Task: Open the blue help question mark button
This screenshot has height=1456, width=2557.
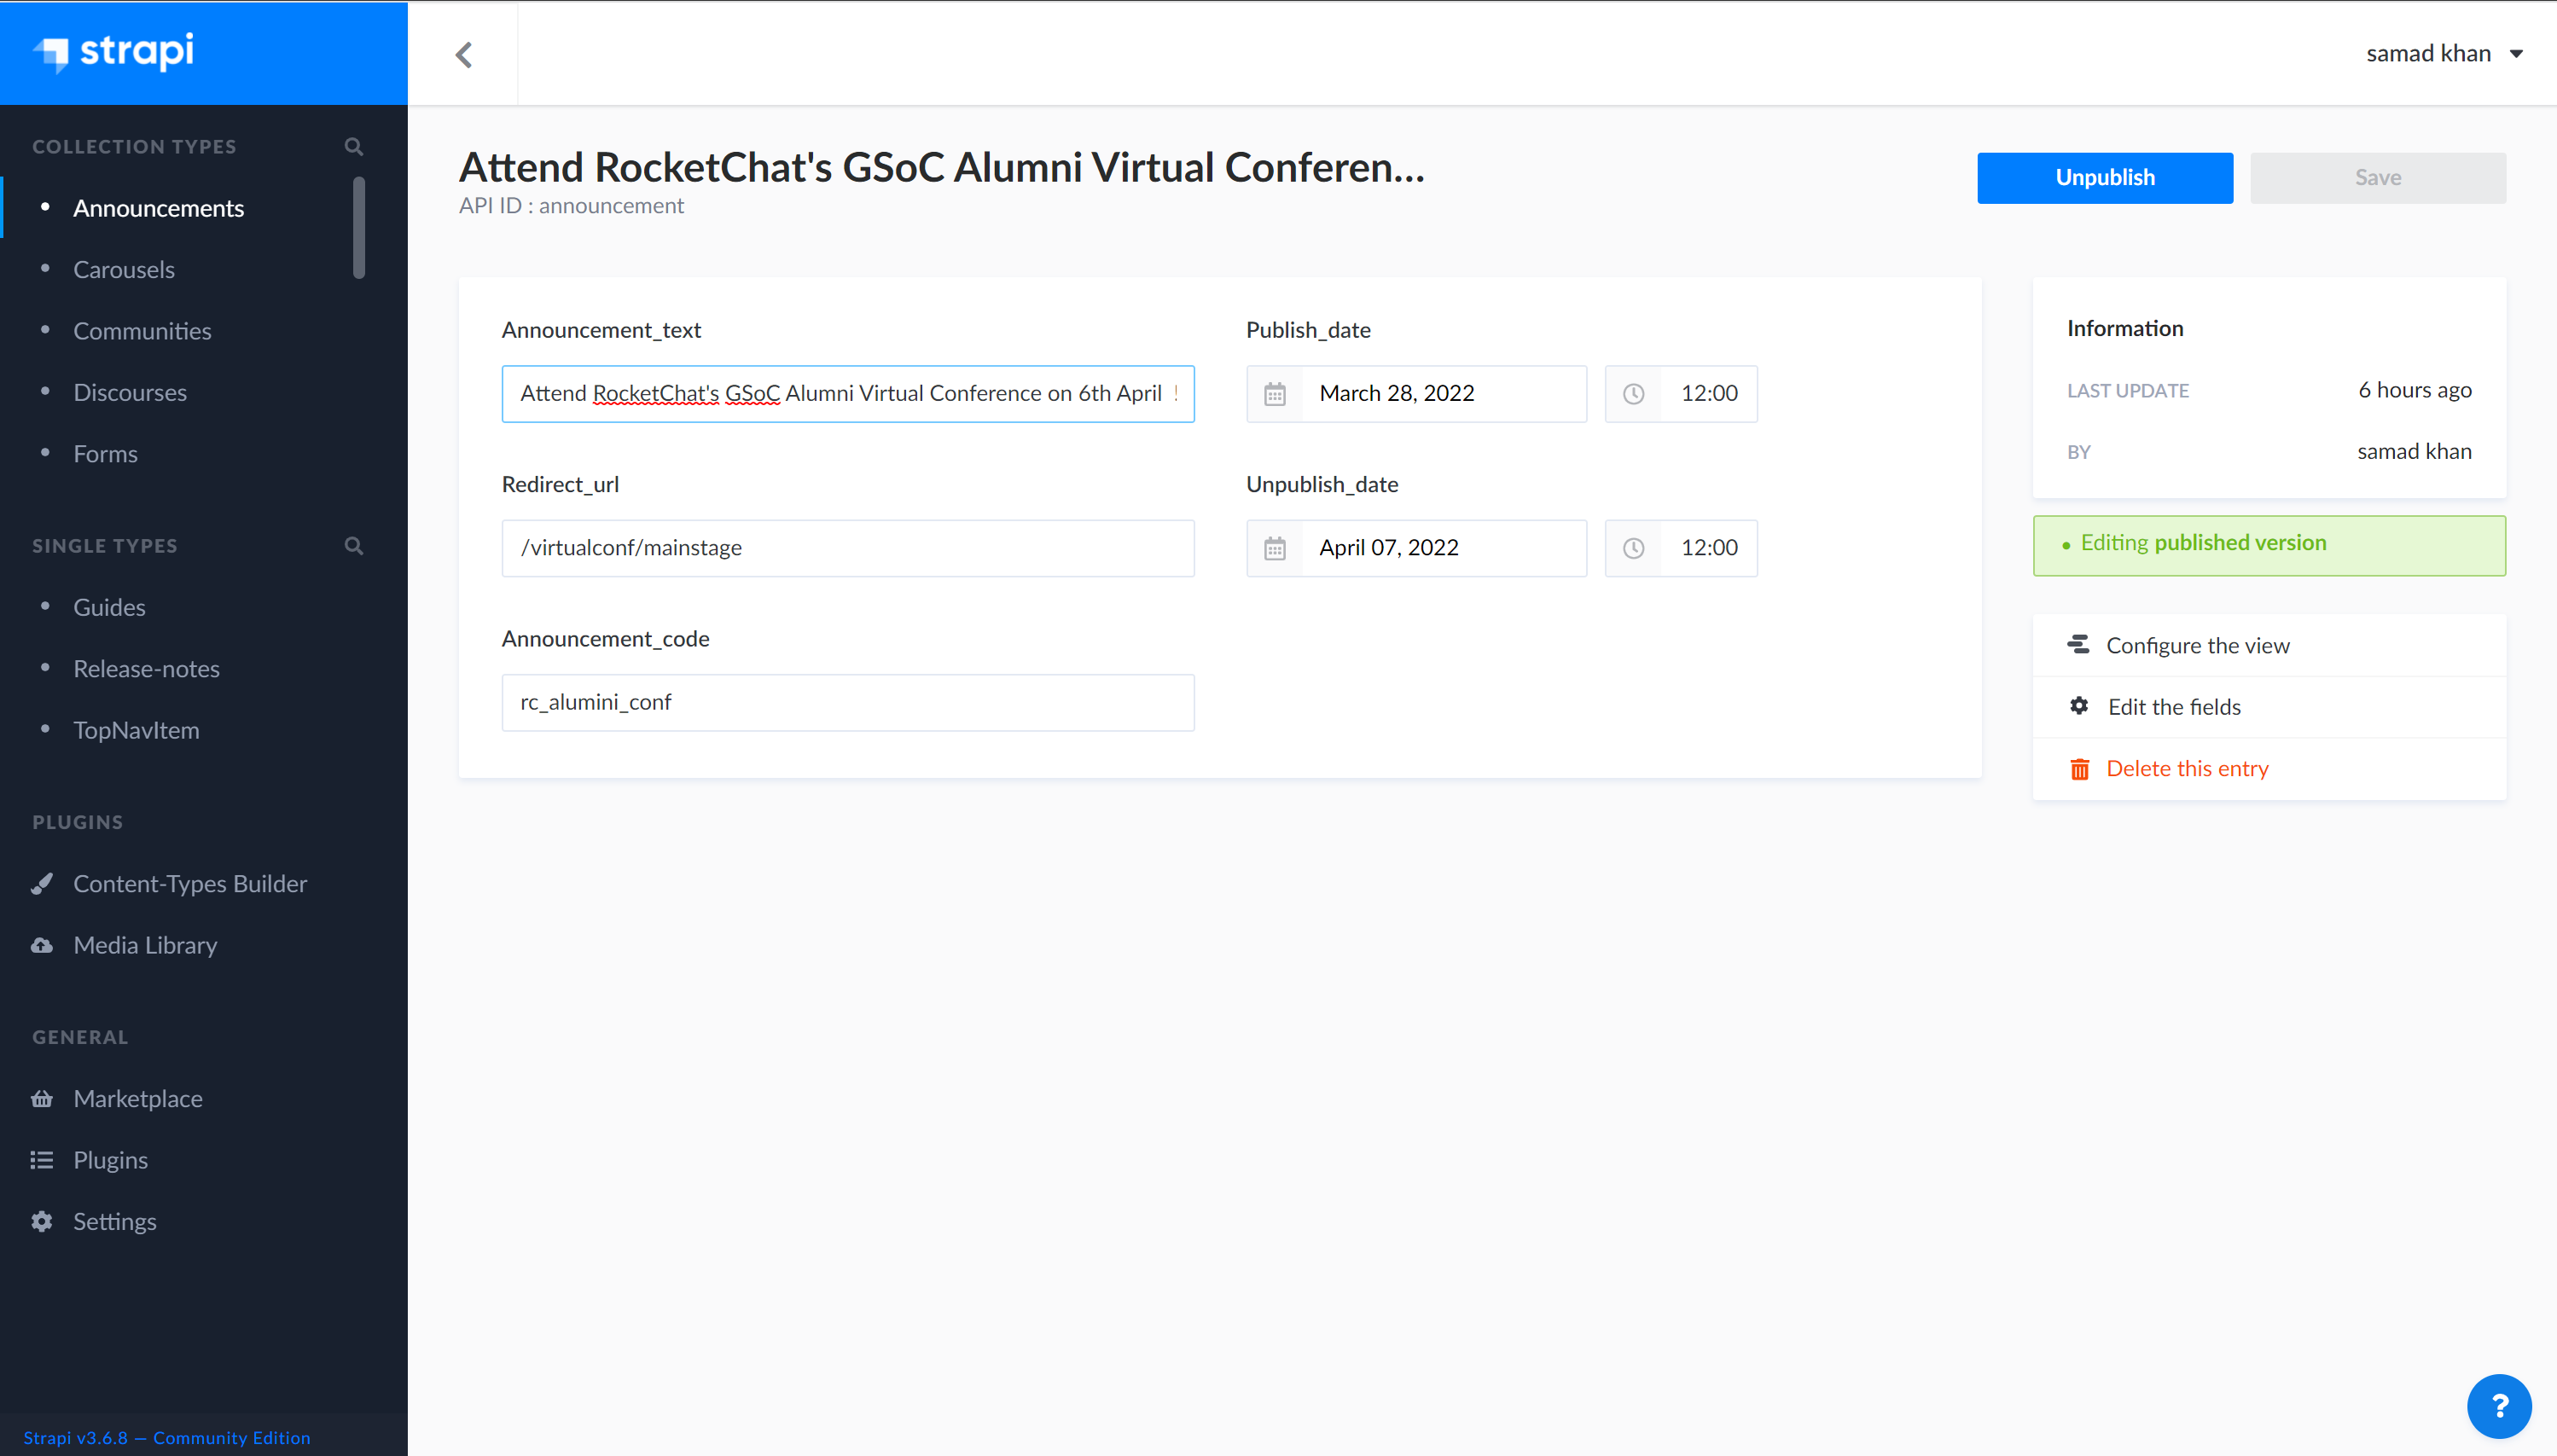Action: (x=2498, y=1405)
